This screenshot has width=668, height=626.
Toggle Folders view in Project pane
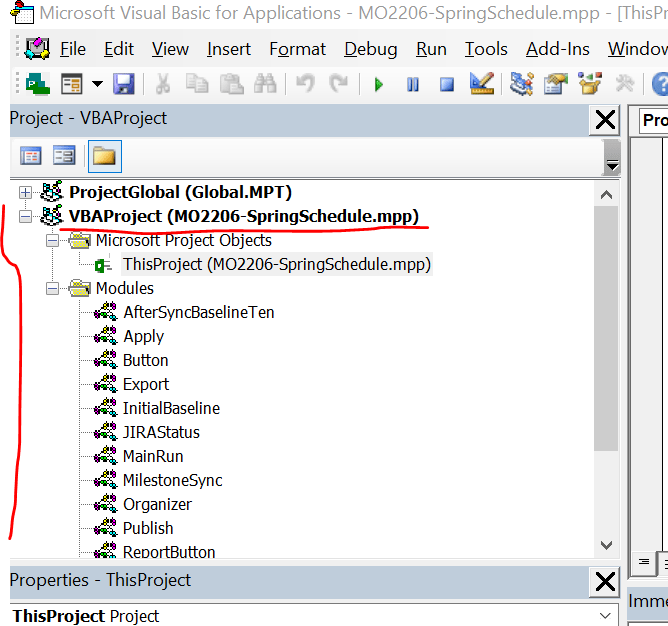(105, 156)
